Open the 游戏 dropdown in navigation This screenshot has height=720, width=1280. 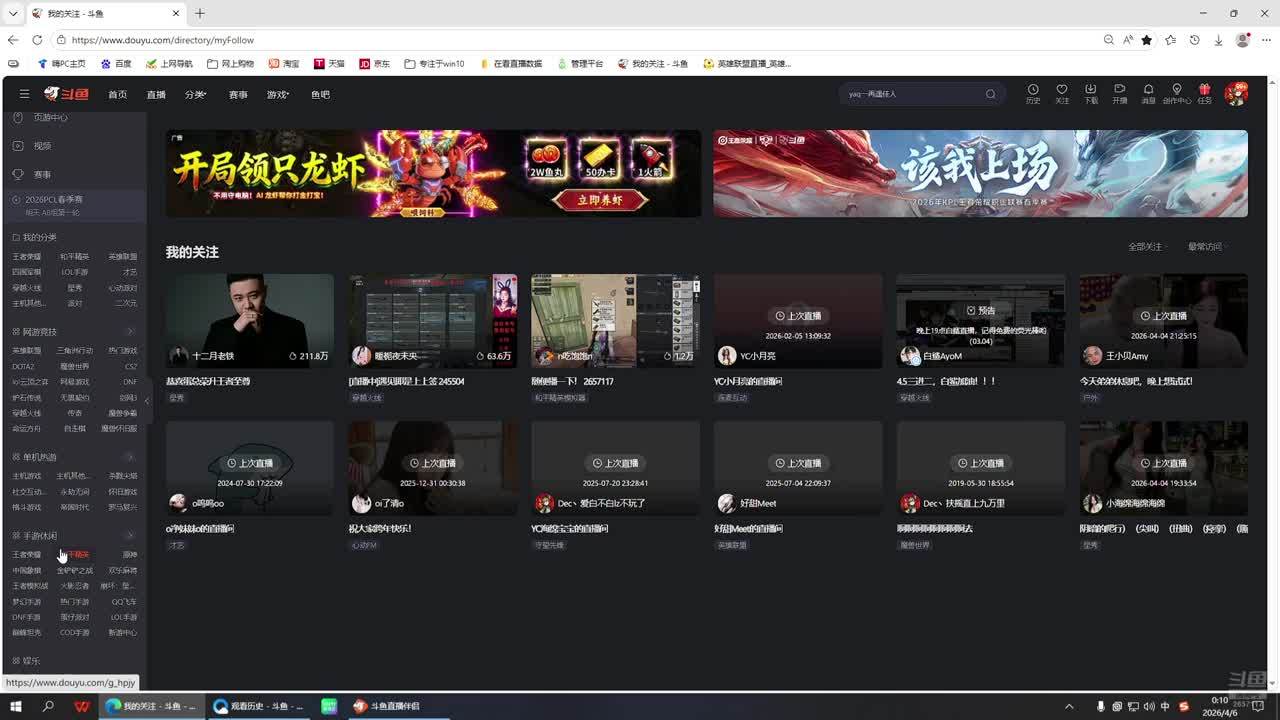tap(277, 95)
